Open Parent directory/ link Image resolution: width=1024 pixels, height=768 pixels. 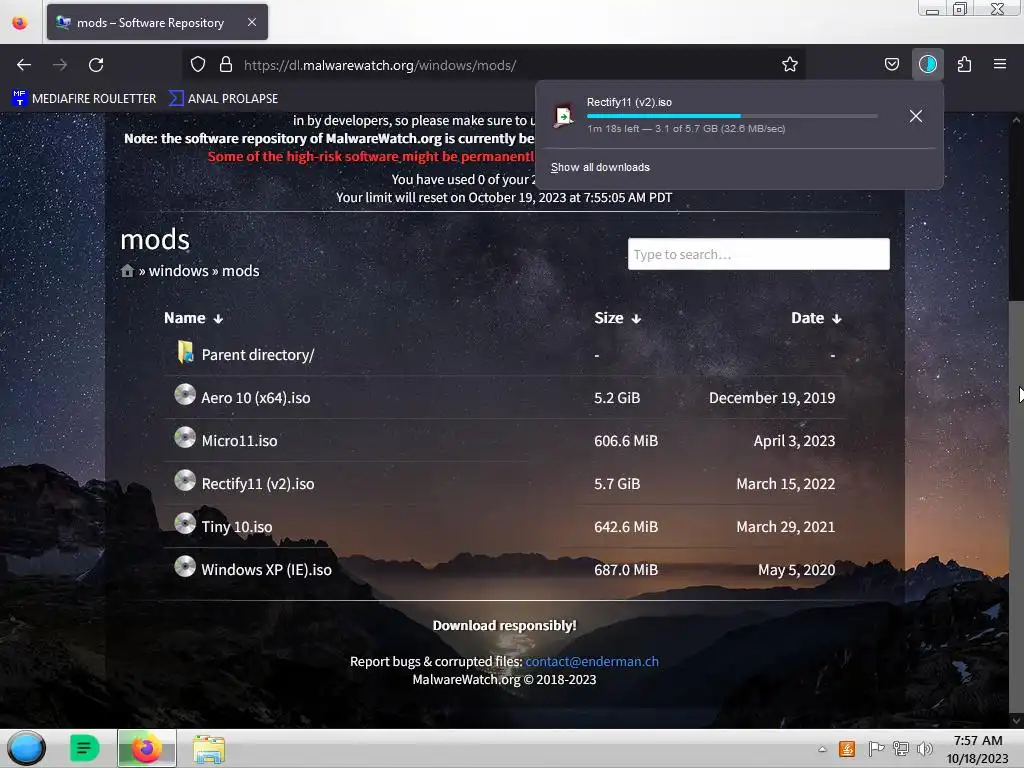coord(257,355)
